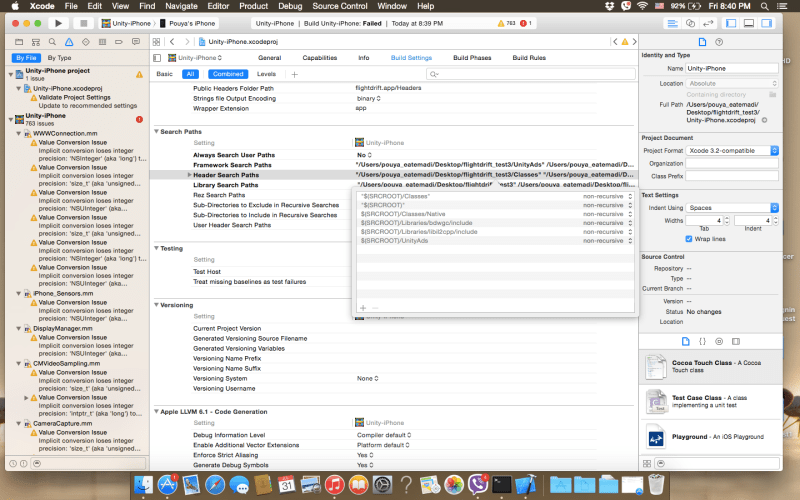
Task: Open the Find navigator
Action: tap(52, 42)
